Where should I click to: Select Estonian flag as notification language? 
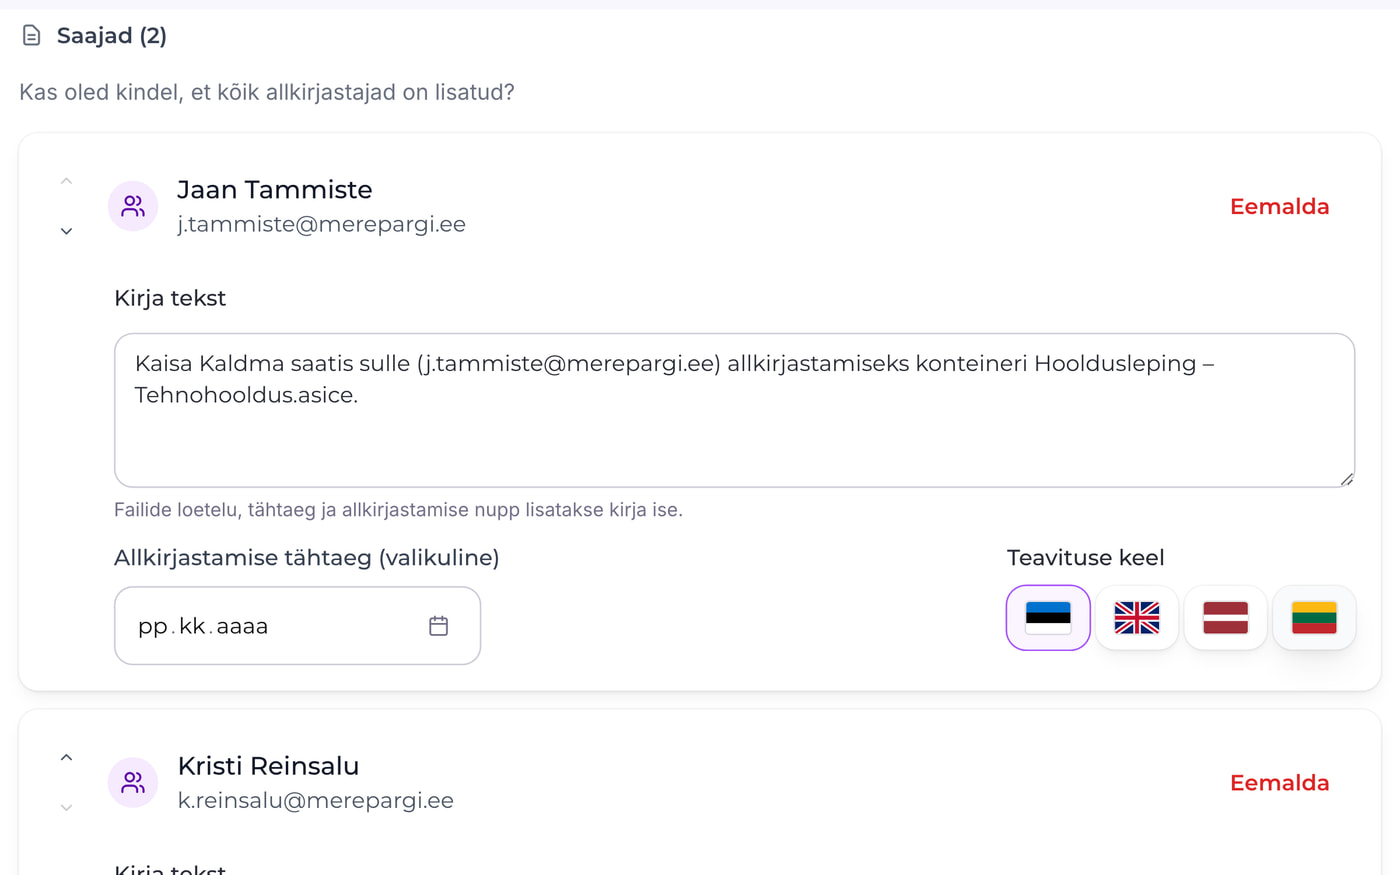tap(1048, 617)
